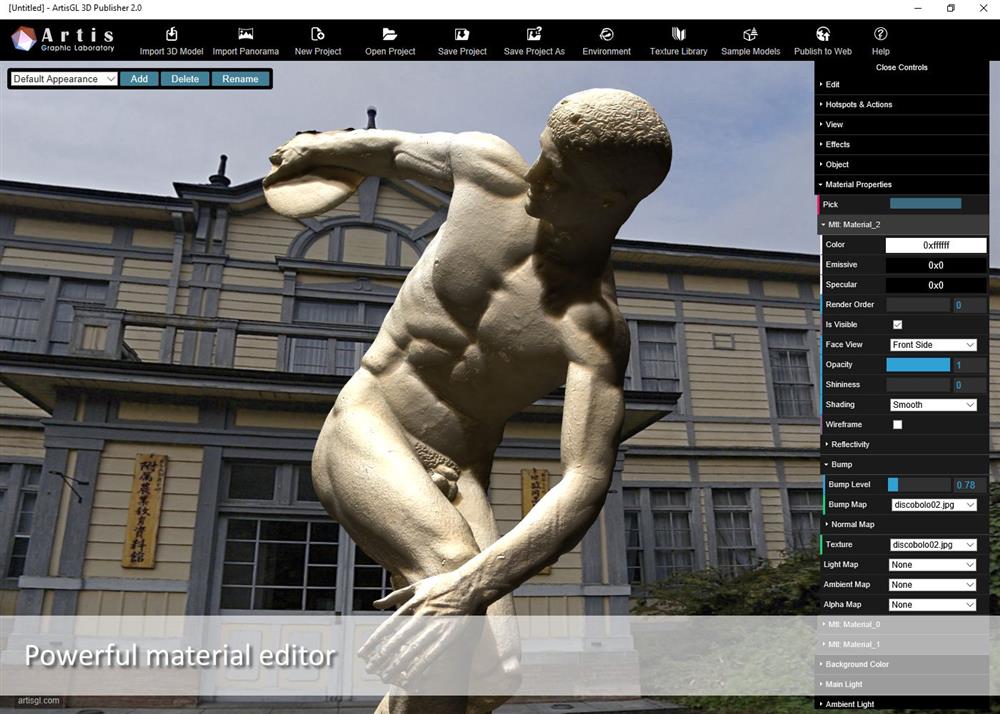Restore down the ArtisGL window

[951, 8]
